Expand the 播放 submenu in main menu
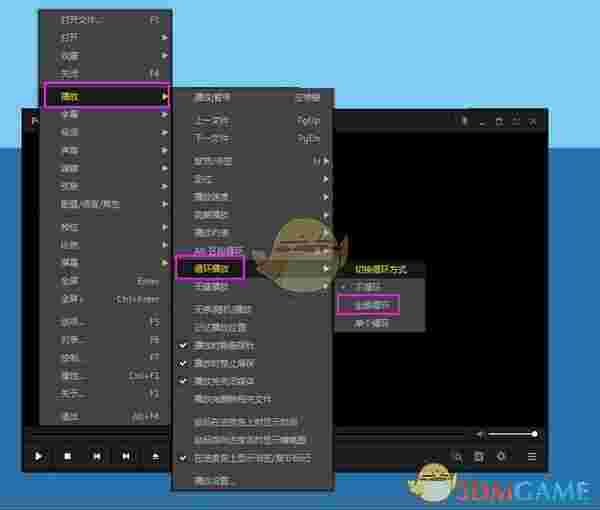The width and height of the screenshot is (600, 510). point(105,96)
